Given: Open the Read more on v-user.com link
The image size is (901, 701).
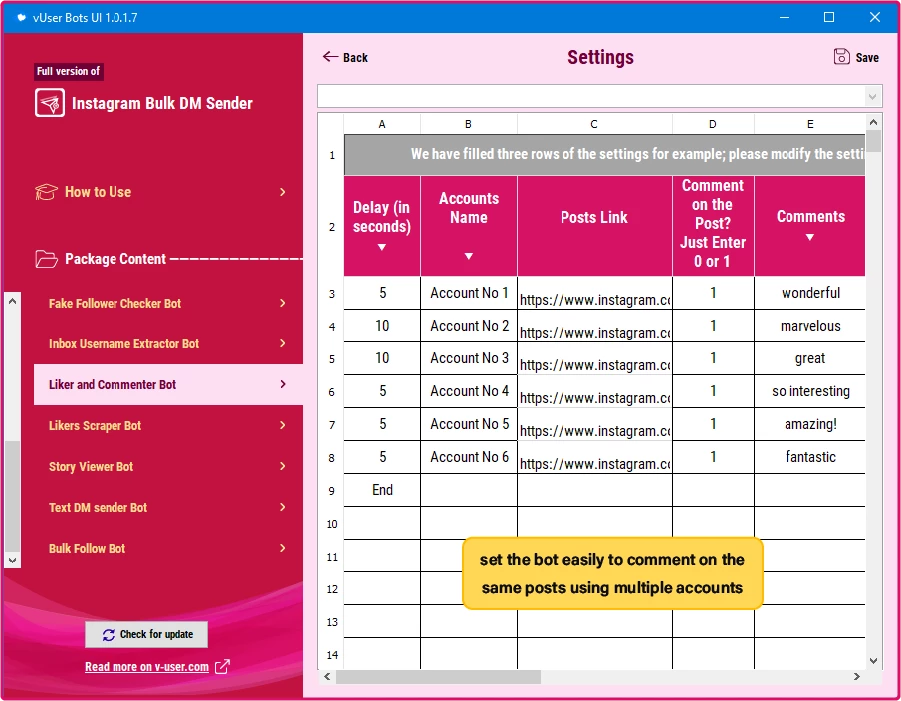Looking at the screenshot, I should pyautogui.click(x=147, y=667).
